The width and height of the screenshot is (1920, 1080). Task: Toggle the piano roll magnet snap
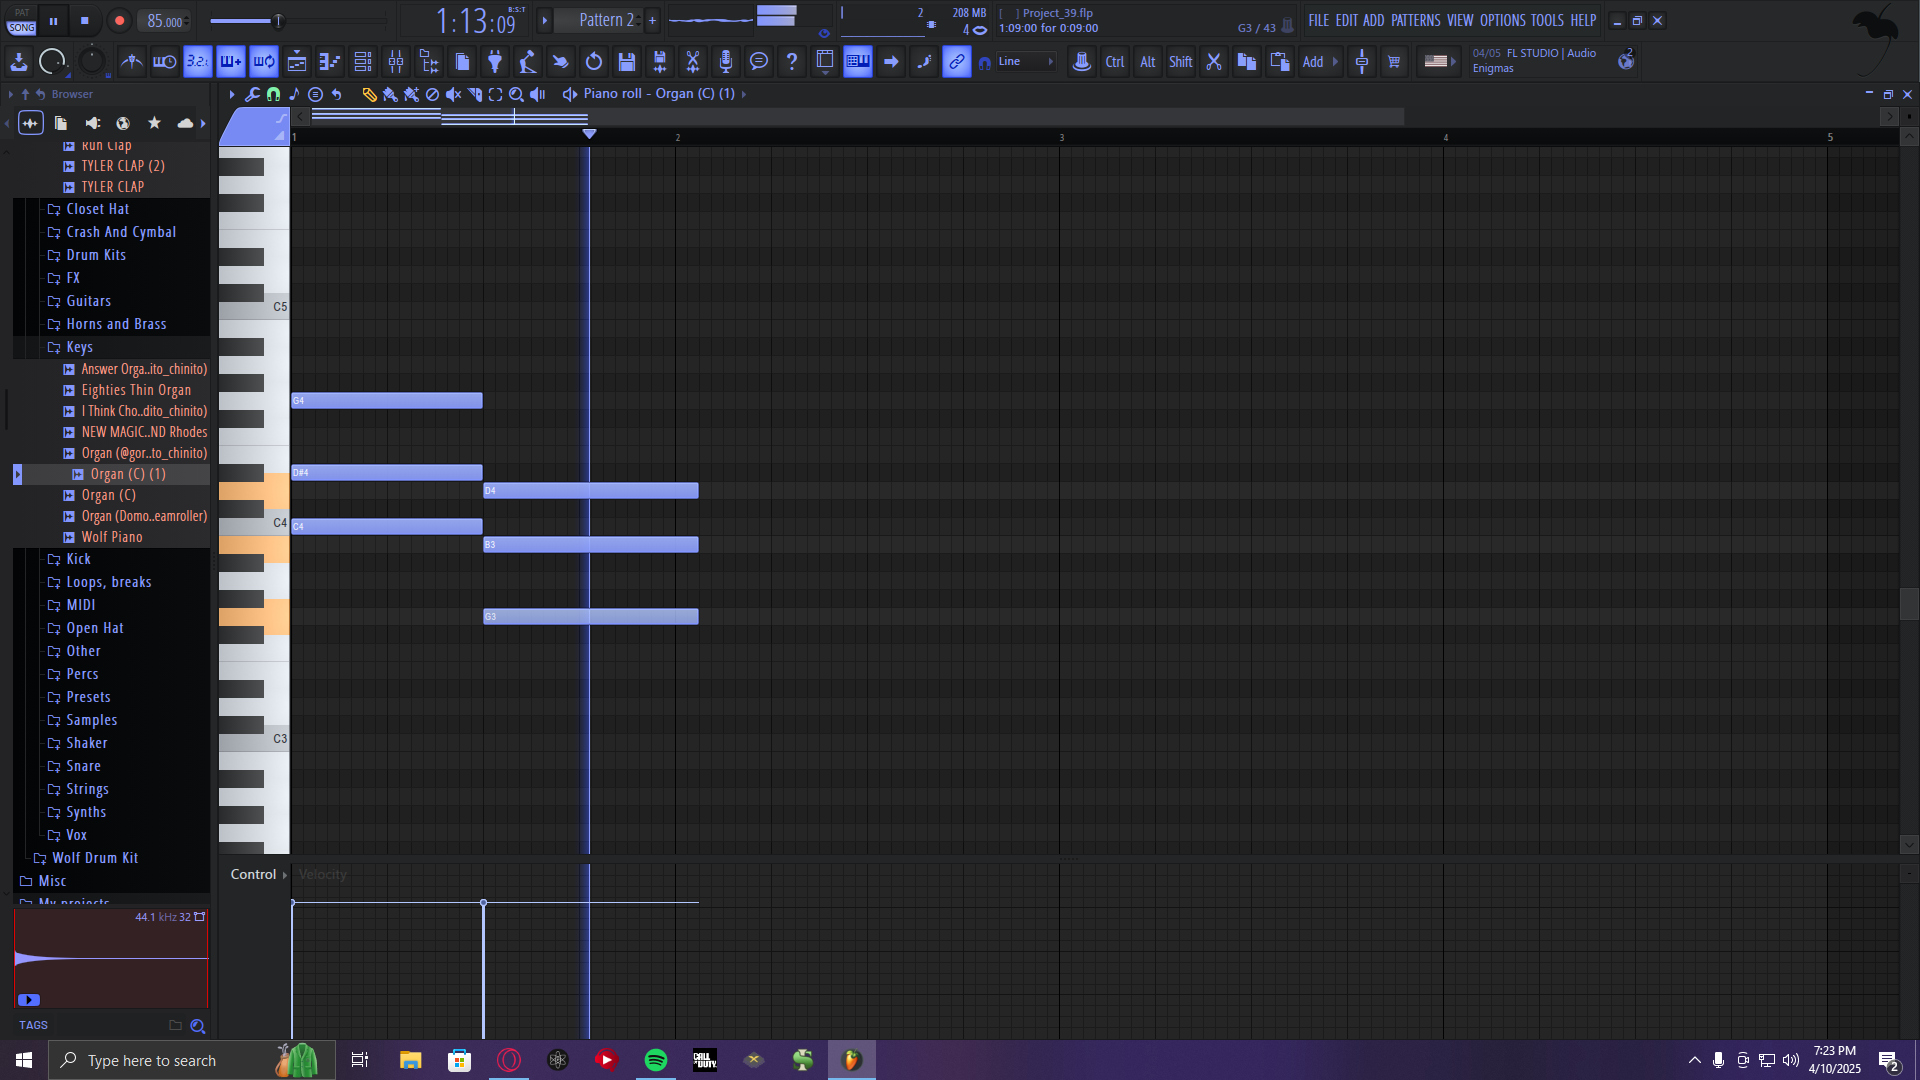(x=273, y=94)
